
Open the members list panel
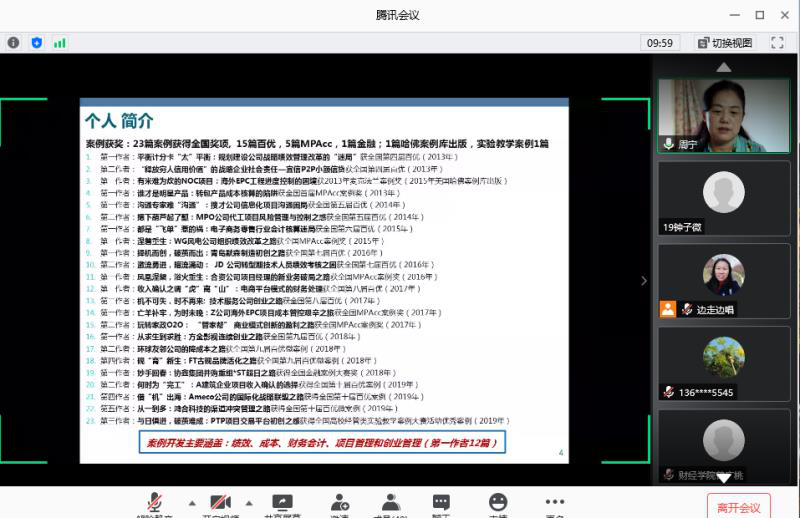click(x=390, y=502)
